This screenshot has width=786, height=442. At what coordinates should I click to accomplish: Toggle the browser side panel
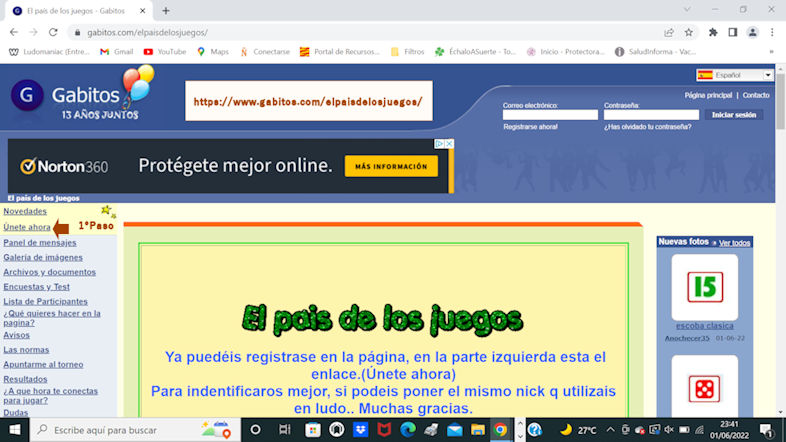pos(732,32)
